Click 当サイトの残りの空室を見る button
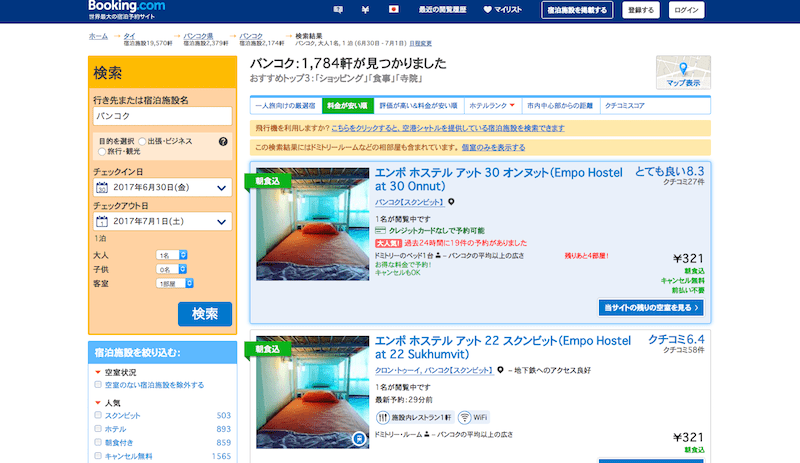 pyautogui.click(x=651, y=308)
